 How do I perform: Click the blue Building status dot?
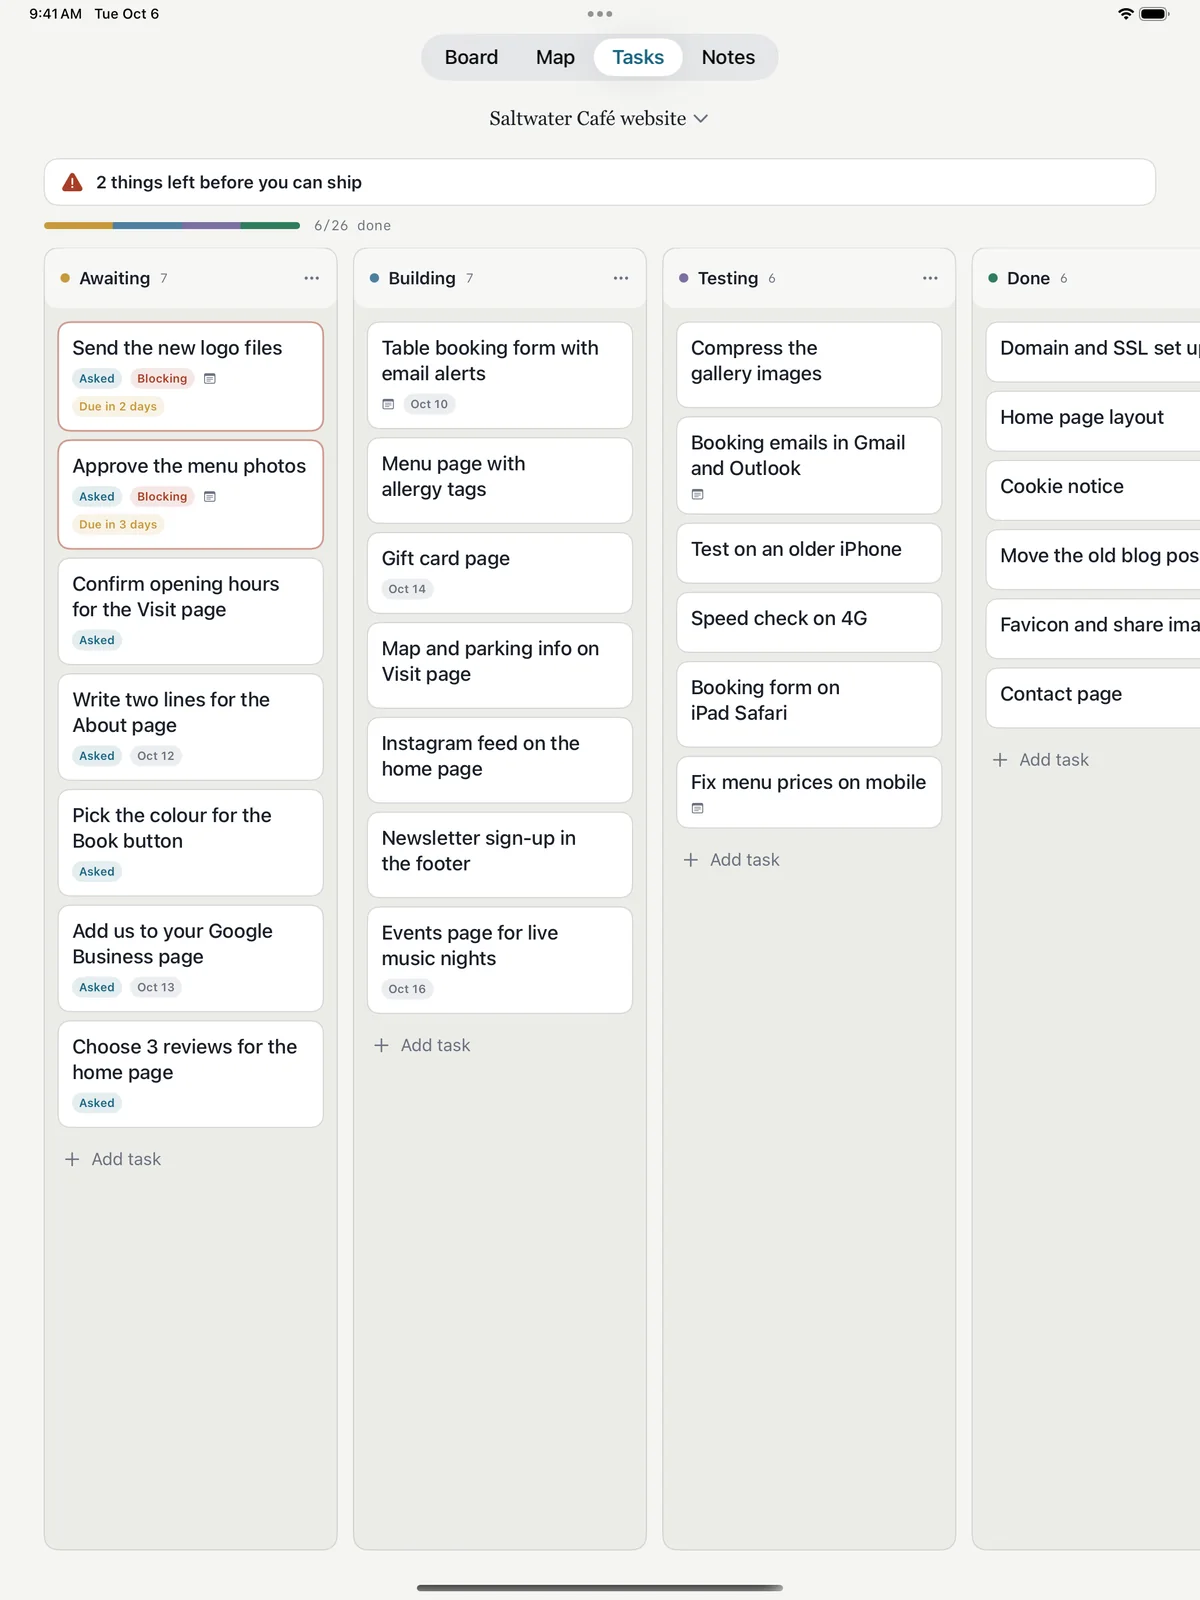pyautogui.click(x=374, y=278)
